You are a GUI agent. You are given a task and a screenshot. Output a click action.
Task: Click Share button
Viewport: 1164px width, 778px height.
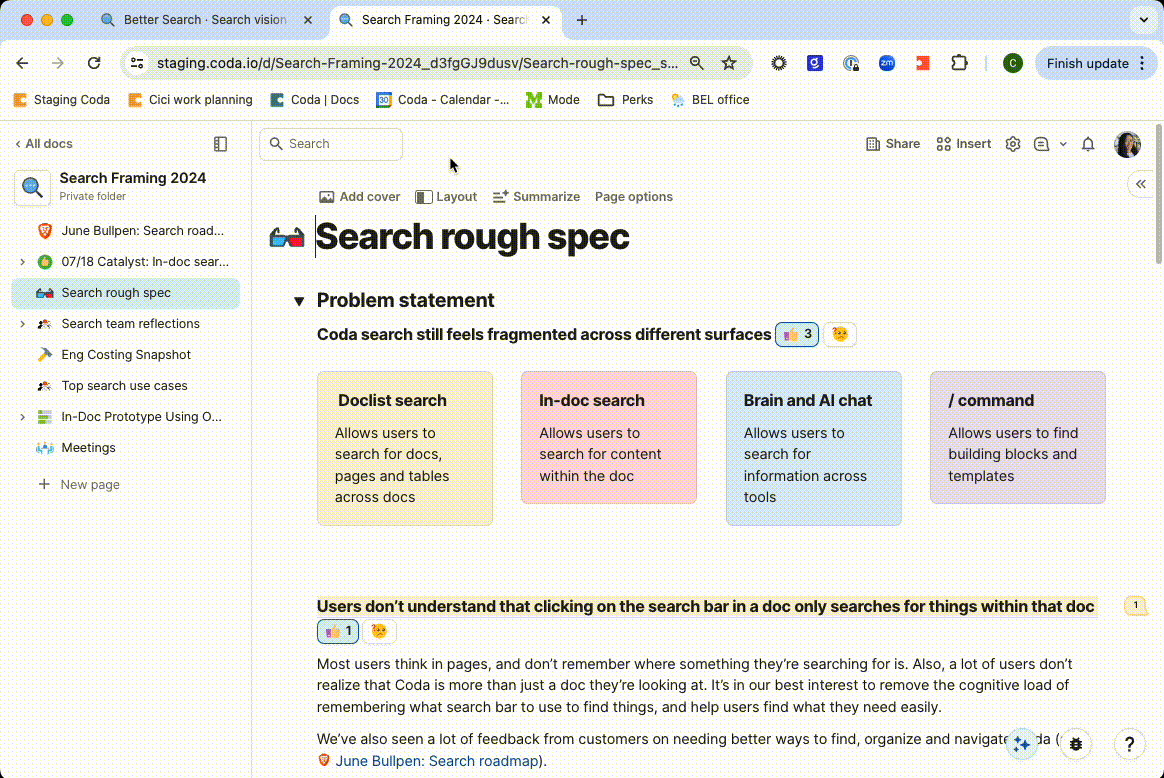tap(893, 144)
